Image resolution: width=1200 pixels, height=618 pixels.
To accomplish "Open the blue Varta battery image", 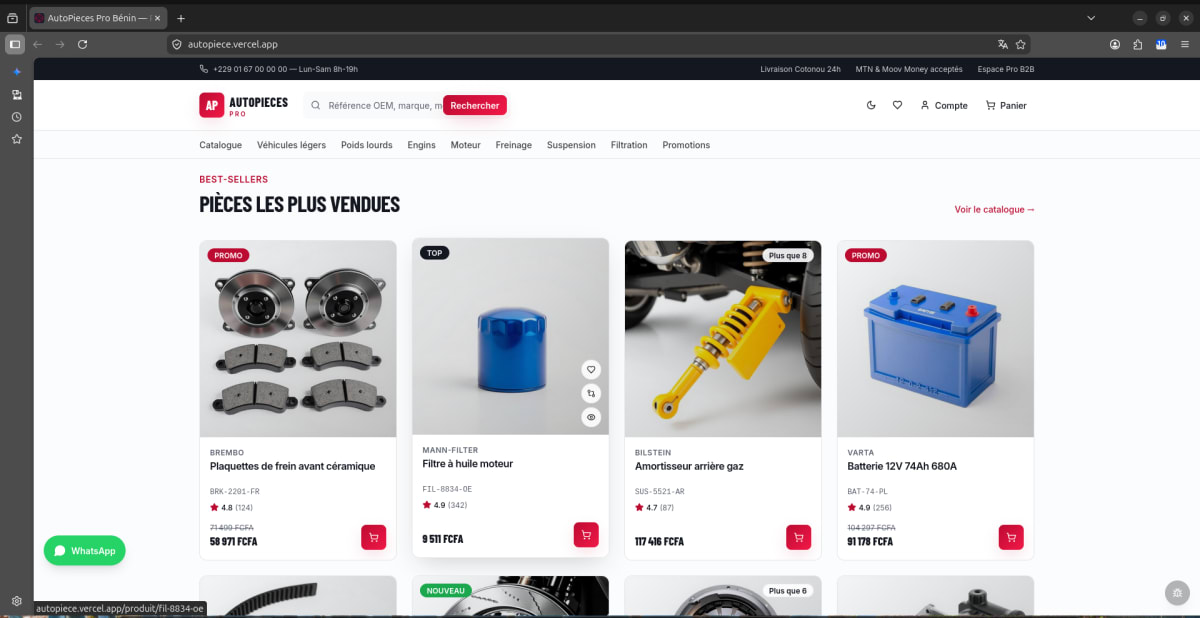I will click(x=935, y=338).
